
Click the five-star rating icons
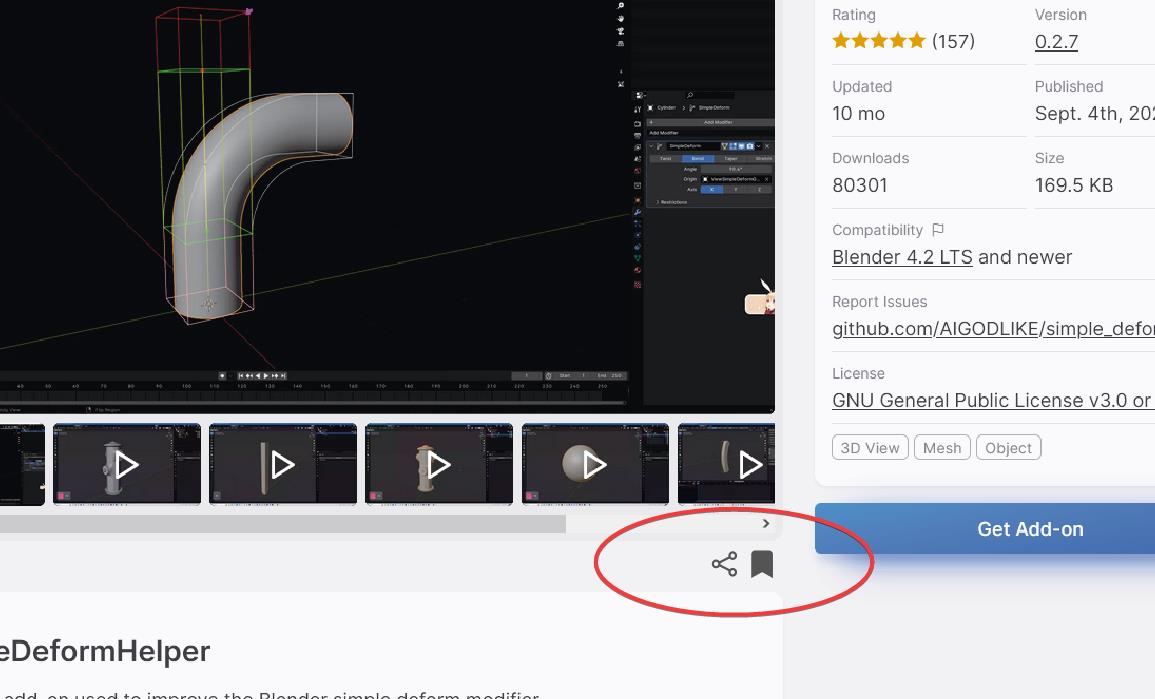pos(878,41)
